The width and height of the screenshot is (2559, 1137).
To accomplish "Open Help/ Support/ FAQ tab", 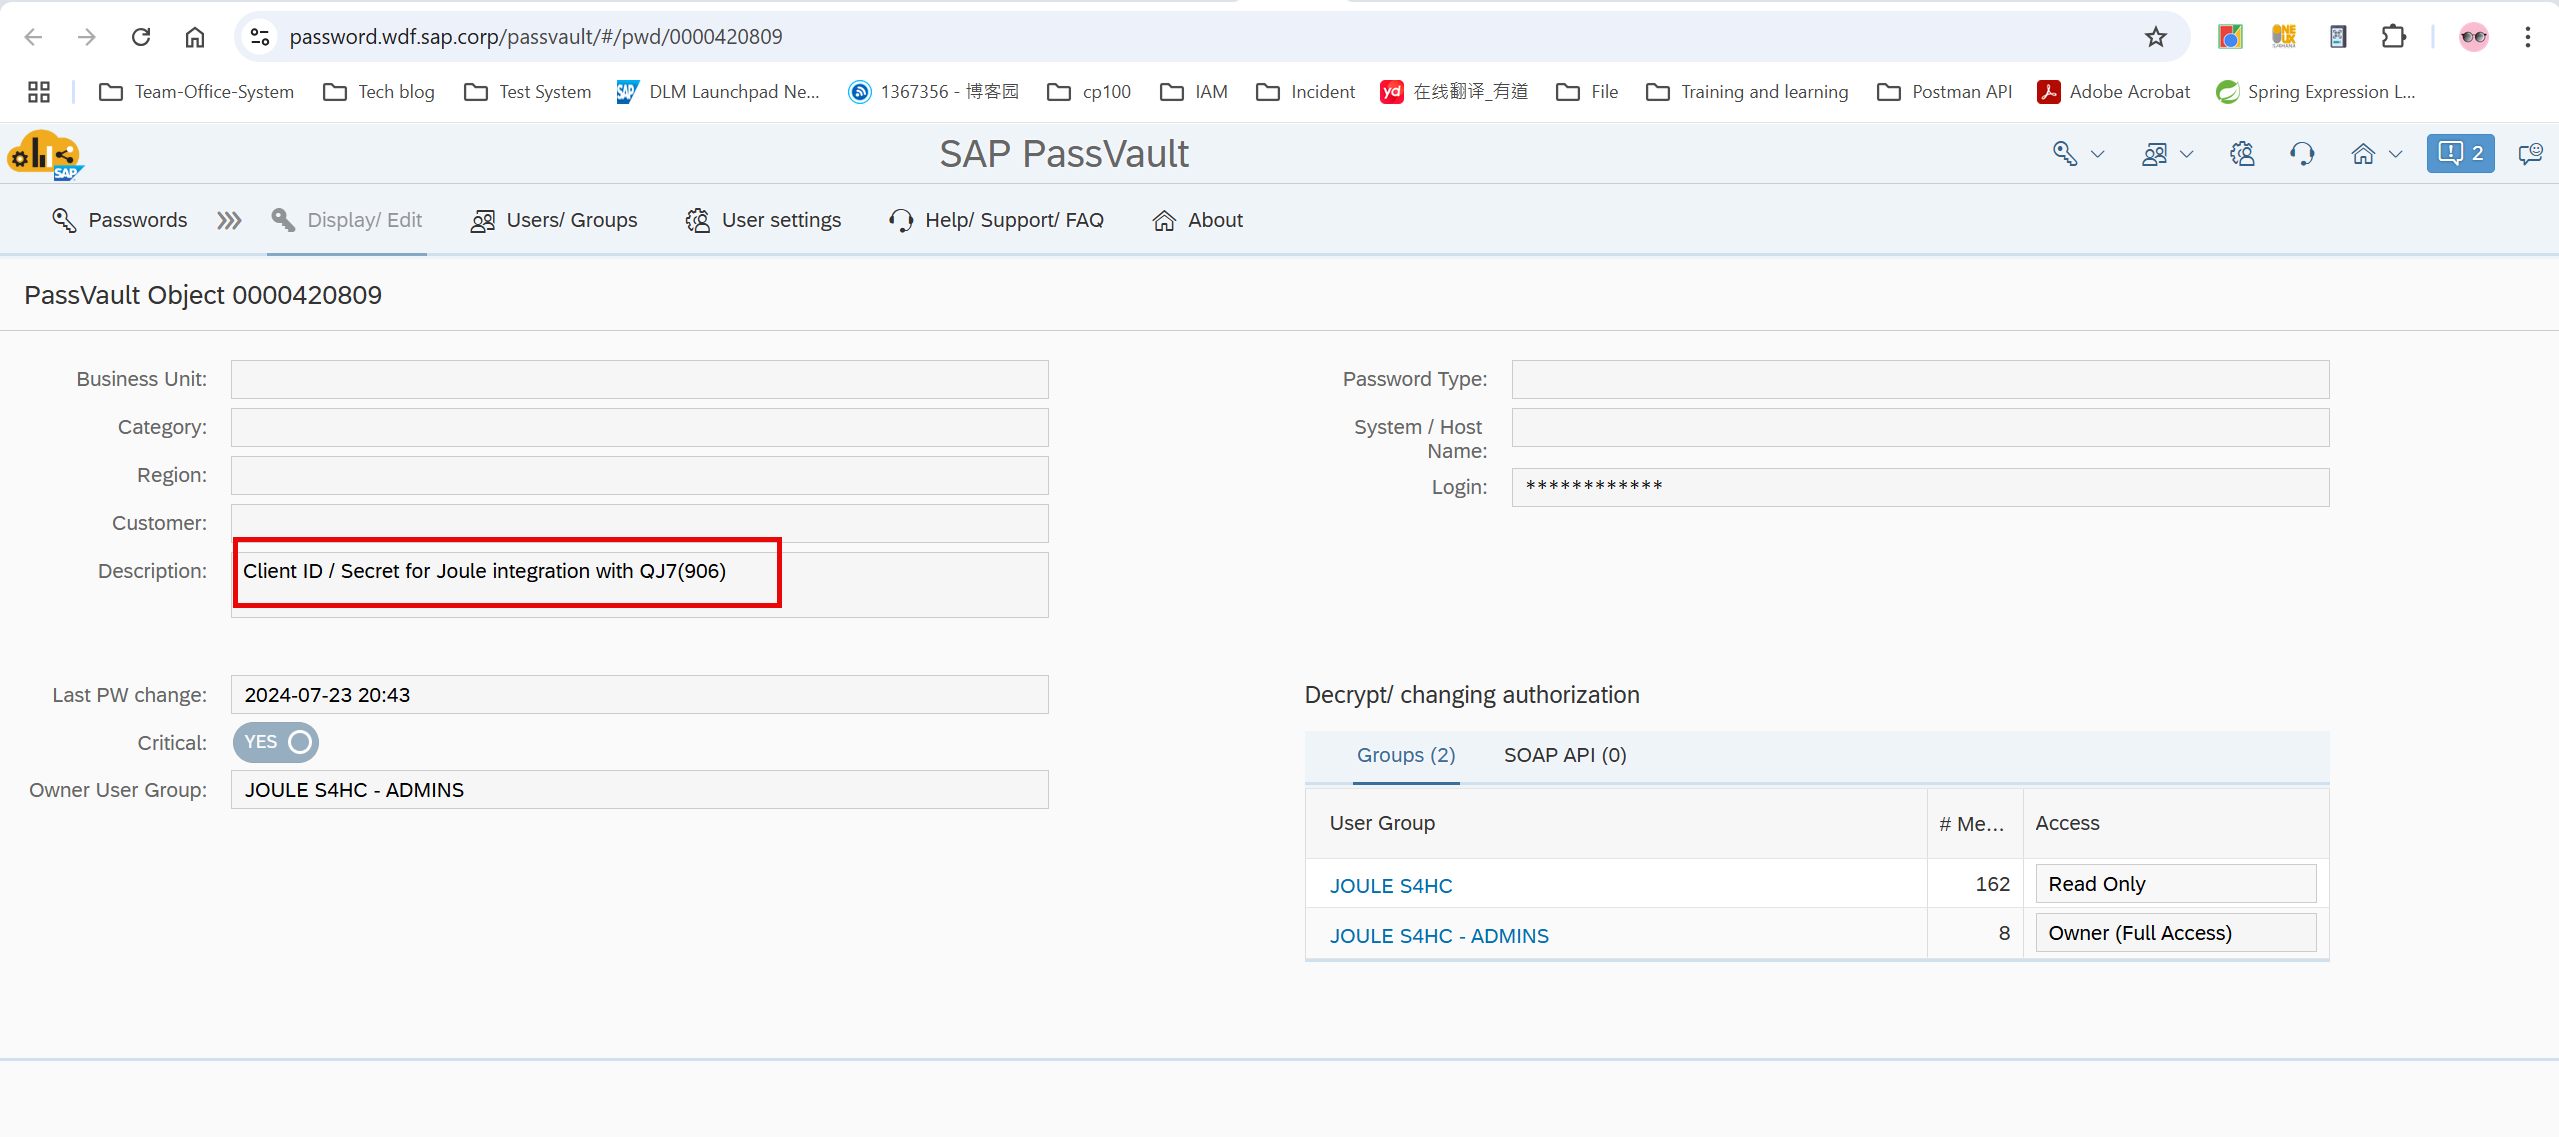I will pos(996,220).
